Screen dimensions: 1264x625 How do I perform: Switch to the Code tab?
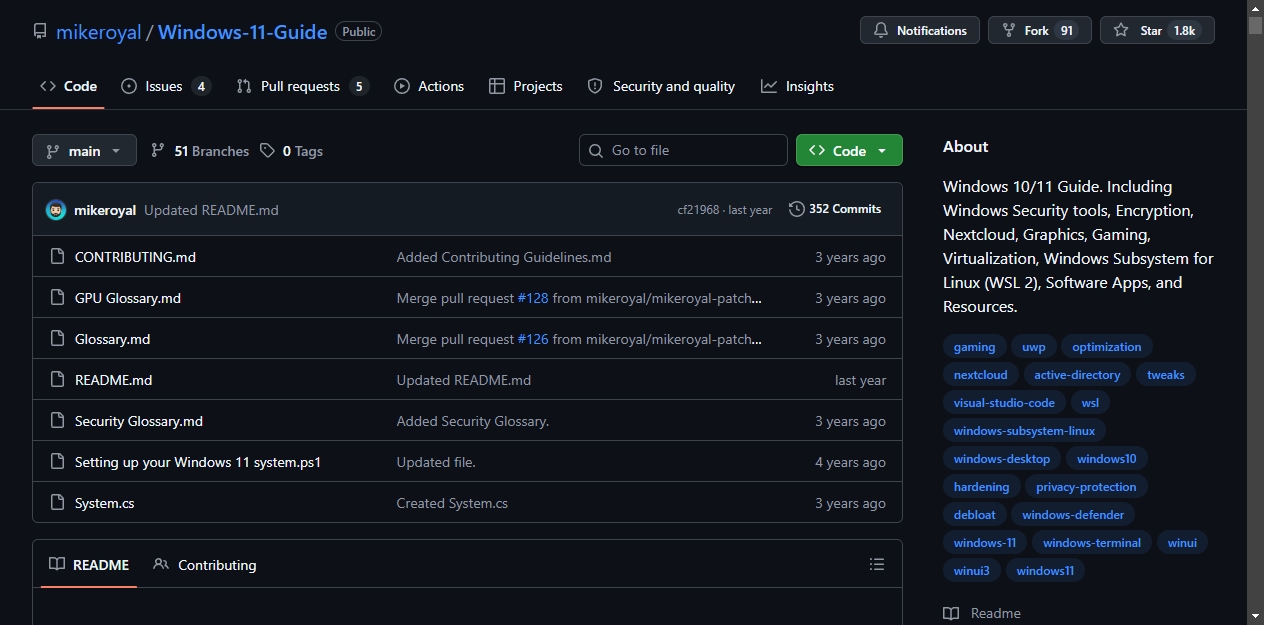click(x=68, y=86)
